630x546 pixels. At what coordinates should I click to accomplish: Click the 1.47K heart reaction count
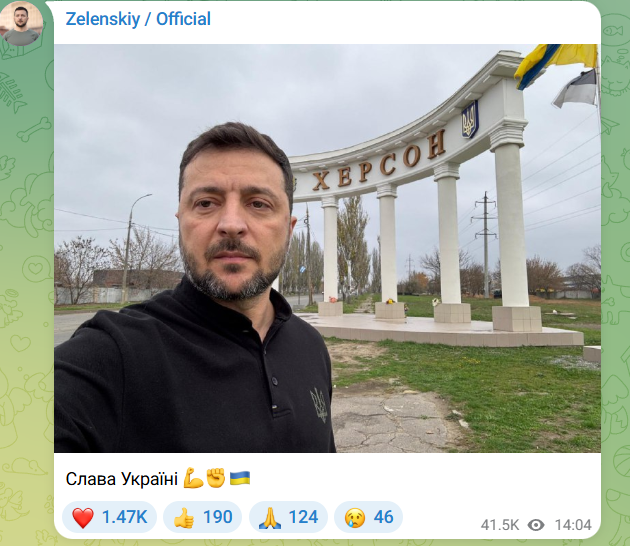[x=125, y=517]
